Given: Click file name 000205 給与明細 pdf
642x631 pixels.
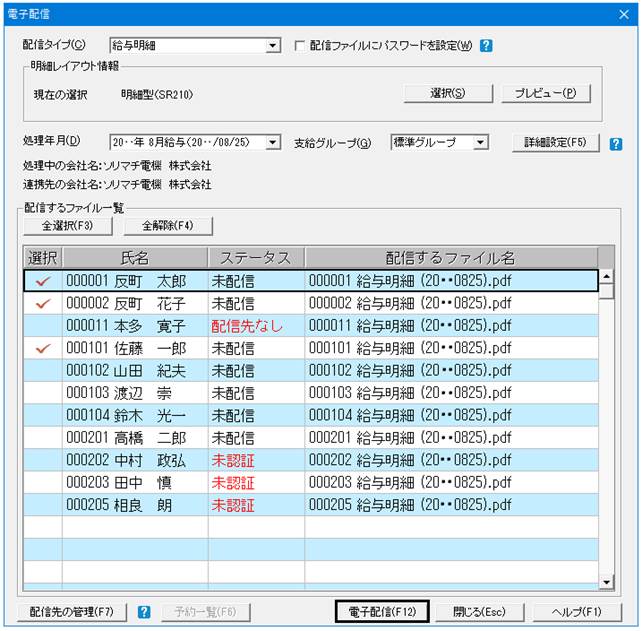Looking at the screenshot, I should 410,505.
